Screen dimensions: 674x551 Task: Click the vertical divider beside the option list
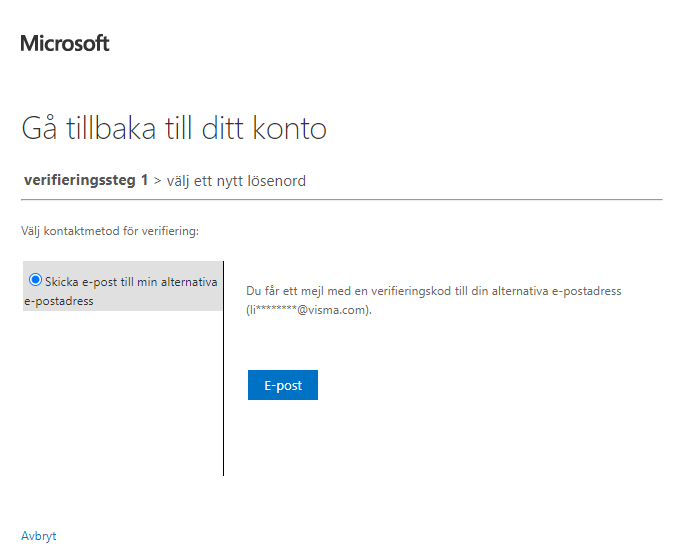pos(224,368)
